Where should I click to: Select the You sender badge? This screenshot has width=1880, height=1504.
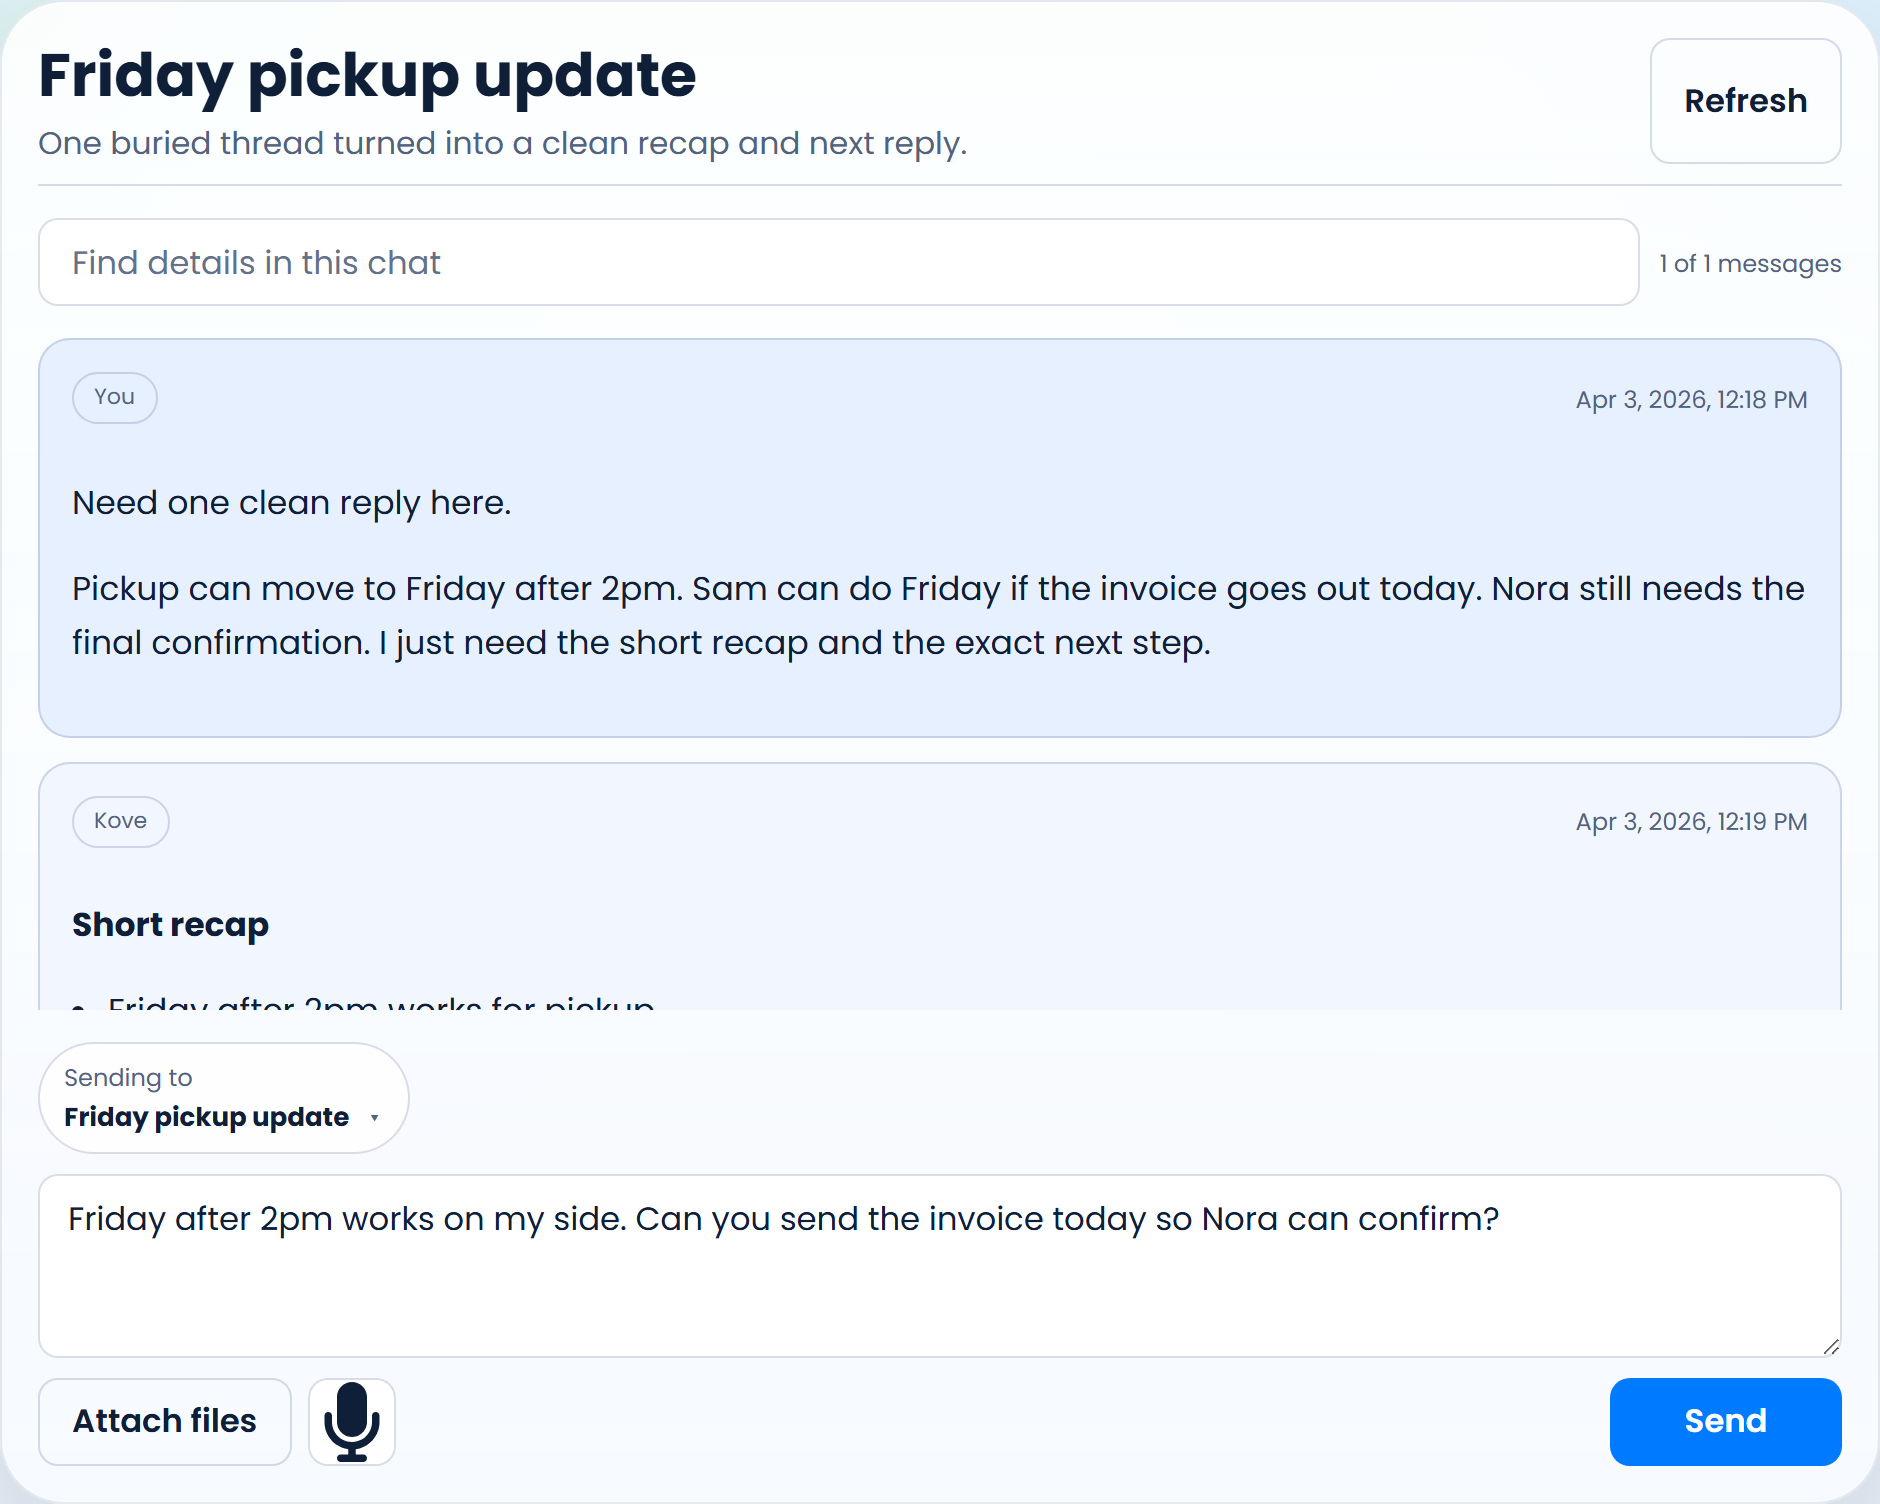114,397
